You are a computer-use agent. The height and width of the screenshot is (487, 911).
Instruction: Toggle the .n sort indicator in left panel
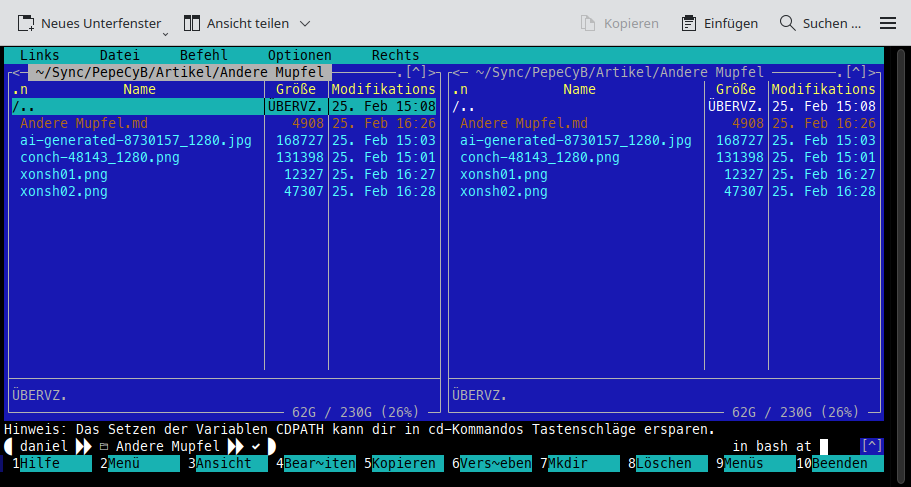20,89
